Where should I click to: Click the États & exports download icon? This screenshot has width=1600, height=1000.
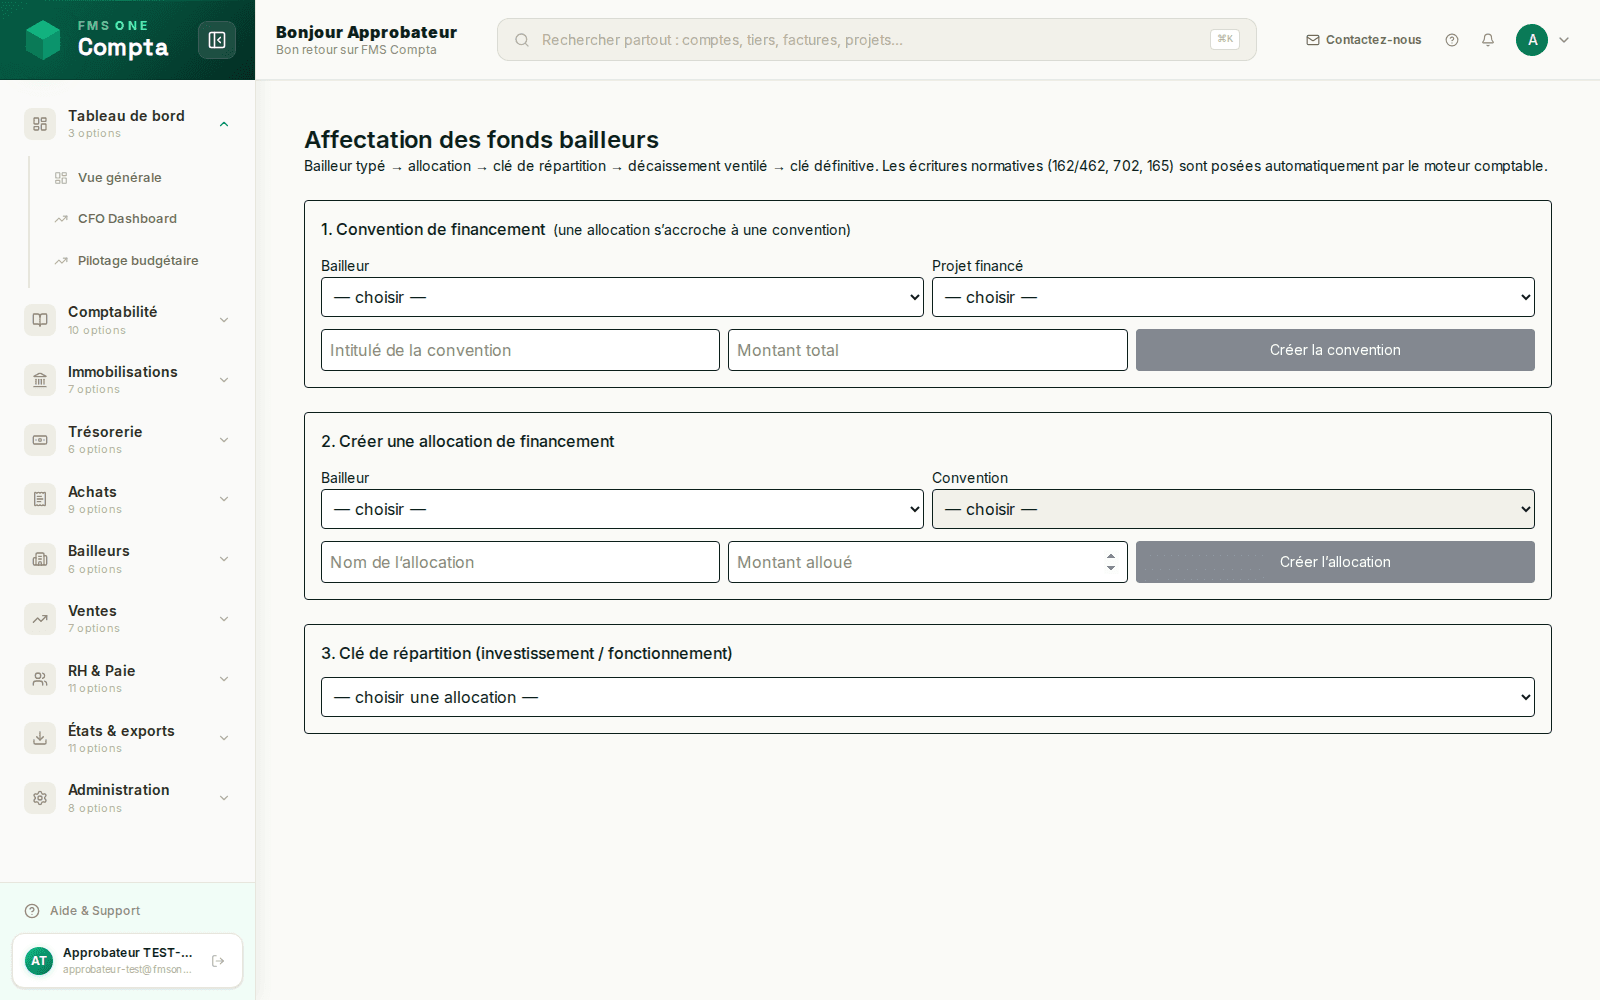tap(40, 738)
